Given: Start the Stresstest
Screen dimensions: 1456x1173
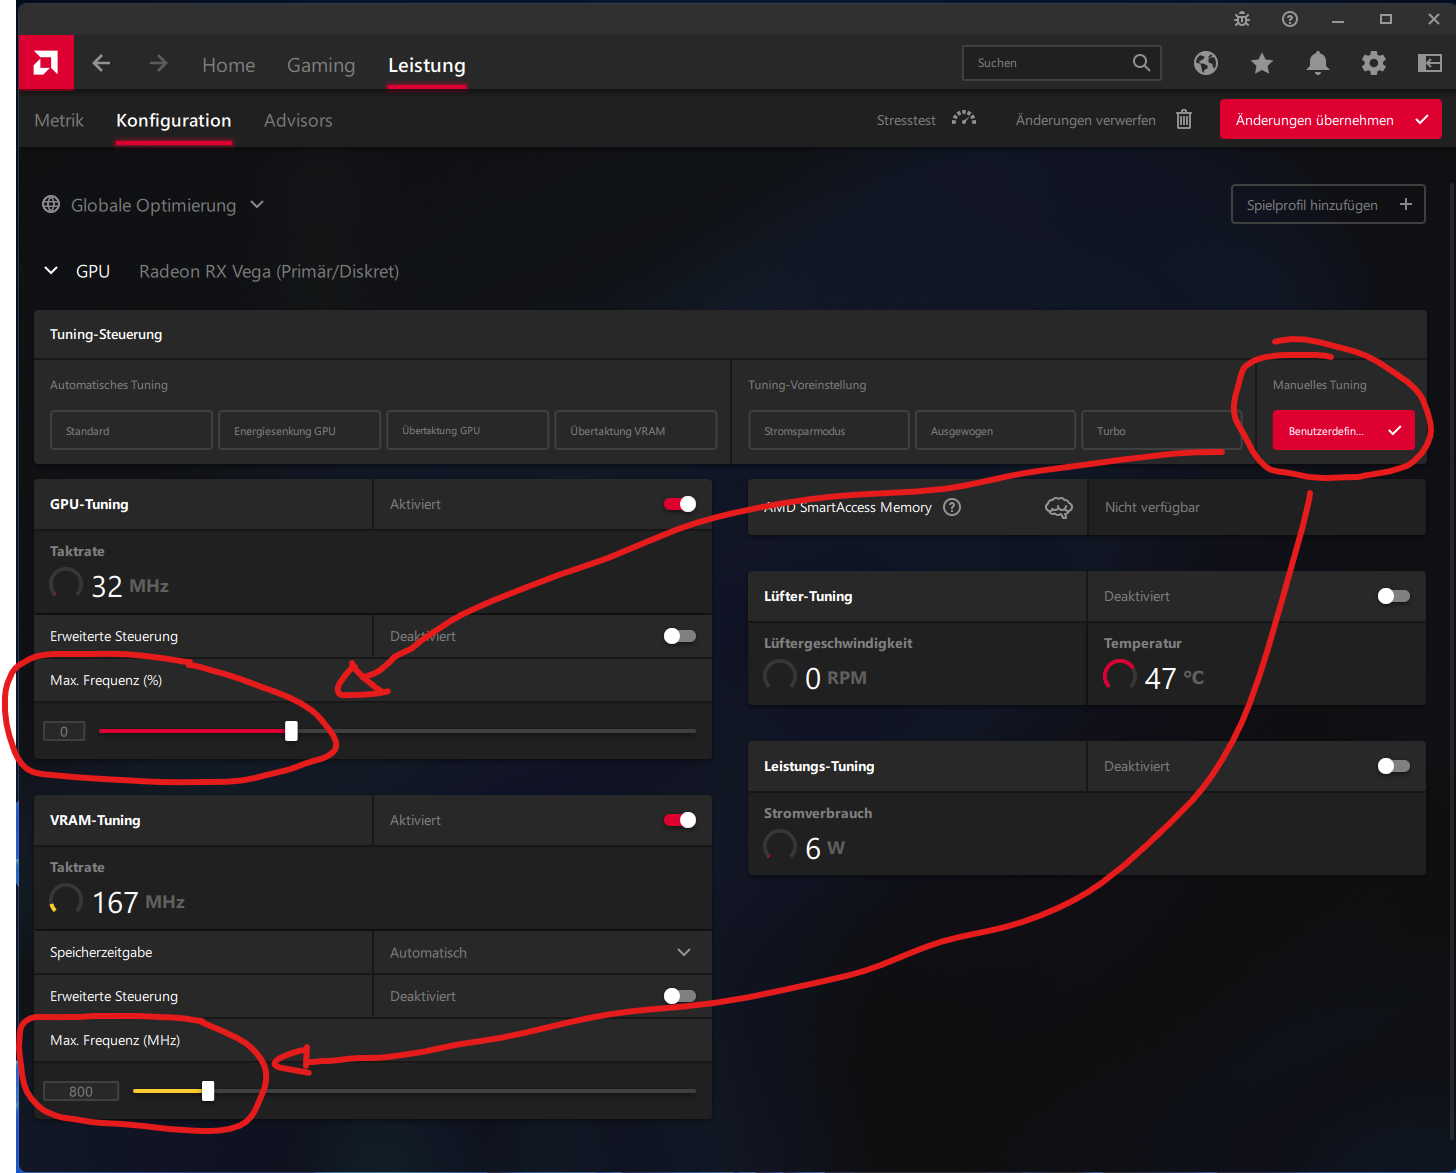Looking at the screenshot, I should 906,120.
